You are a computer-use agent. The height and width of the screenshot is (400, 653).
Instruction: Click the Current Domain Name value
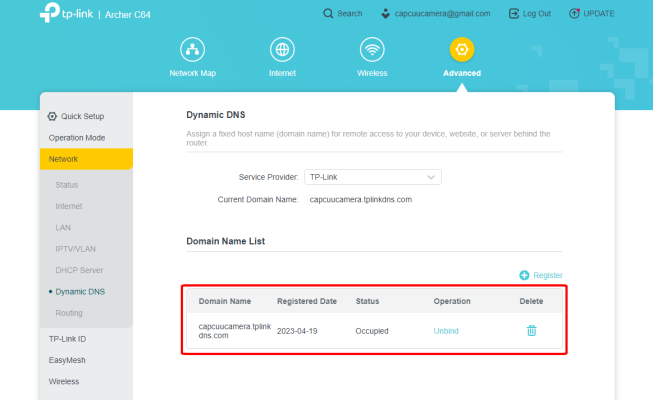361,200
